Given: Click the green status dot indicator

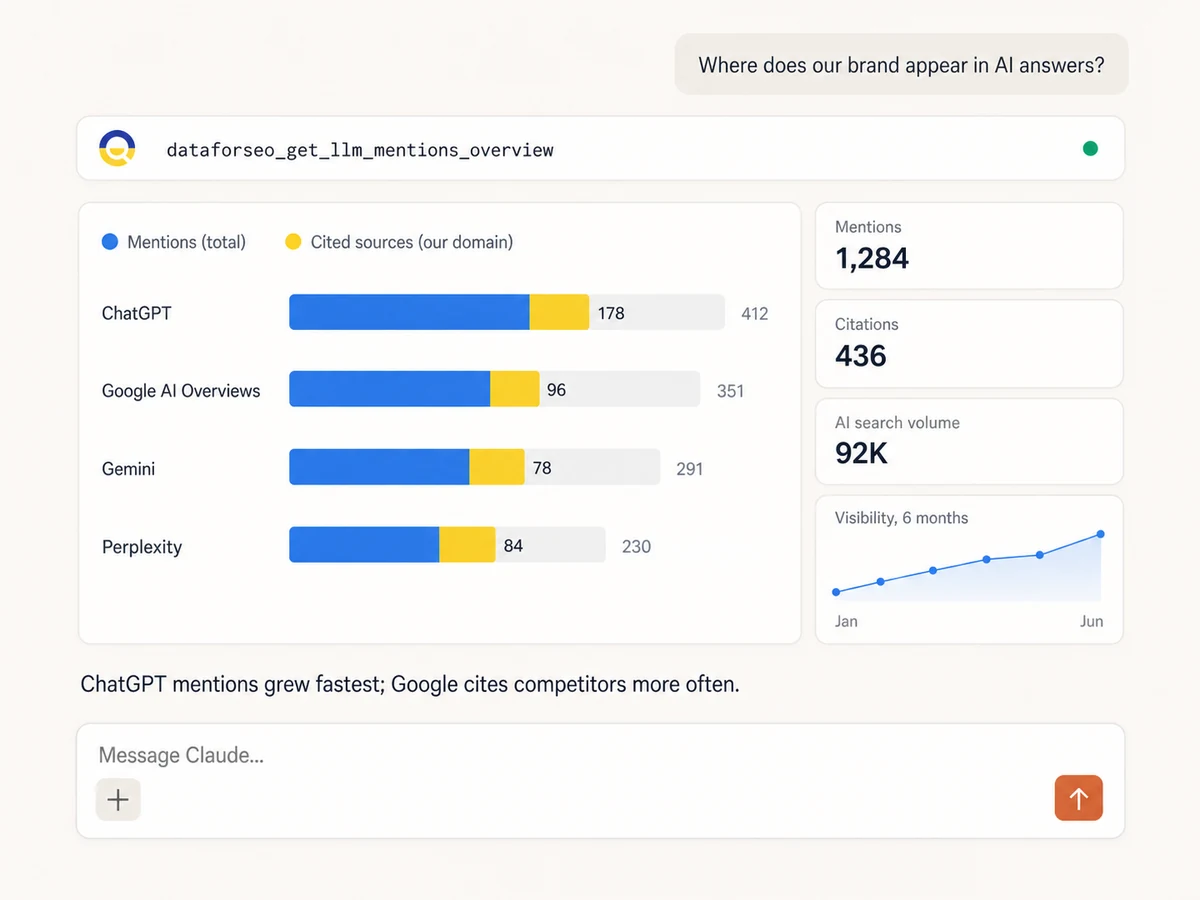Looking at the screenshot, I should [x=1090, y=149].
